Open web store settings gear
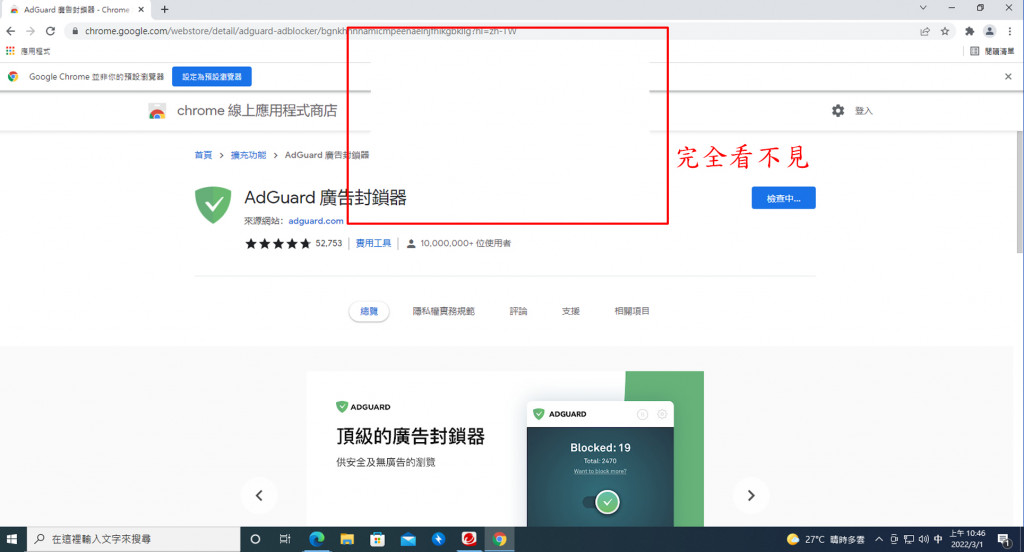Image resolution: width=1024 pixels, height=552 pixels. (x=838, y=110)
